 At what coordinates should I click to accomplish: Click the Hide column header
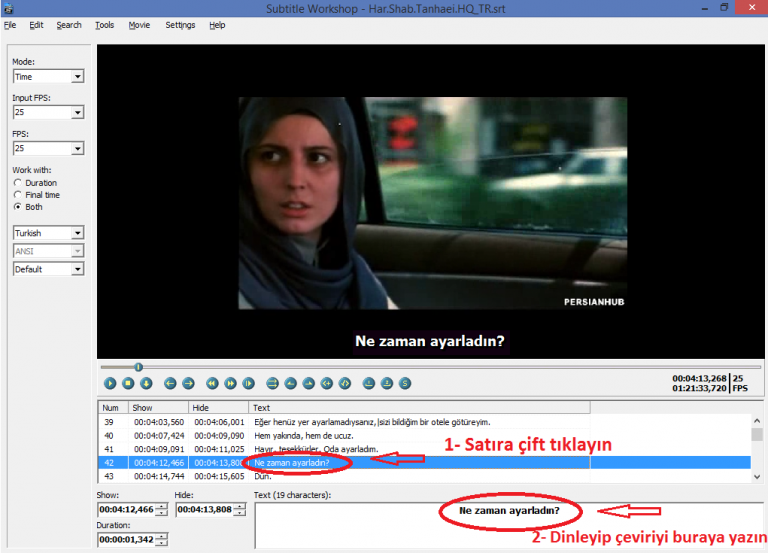click(218, 408)
